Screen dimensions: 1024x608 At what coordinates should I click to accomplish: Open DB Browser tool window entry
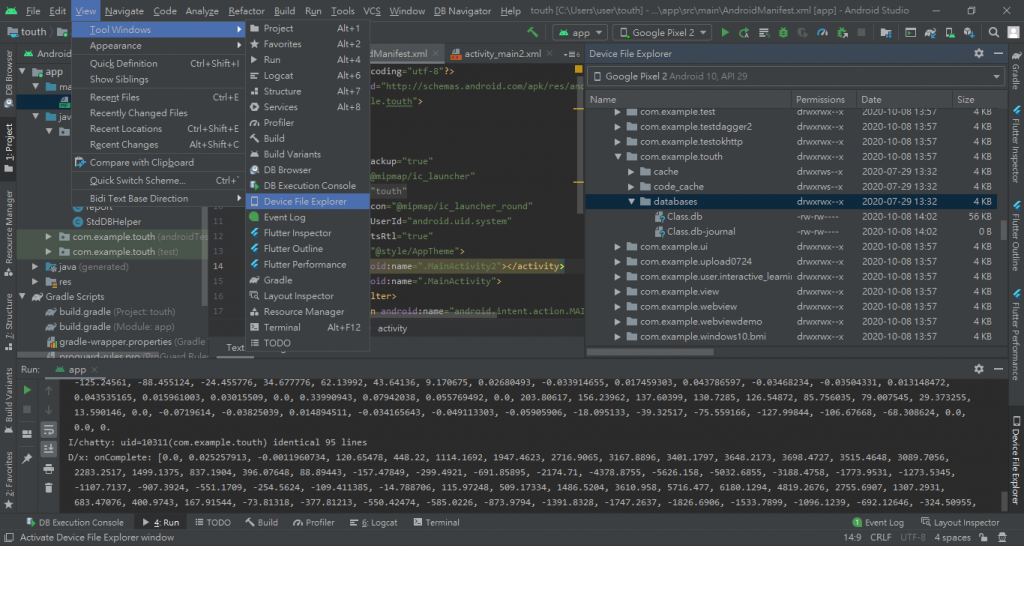[308, 170]
